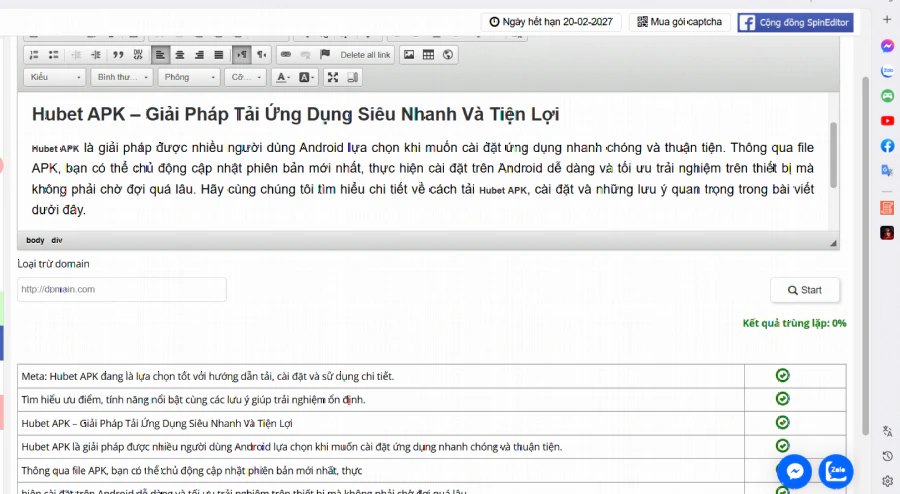Insert an image

[409, 55]
